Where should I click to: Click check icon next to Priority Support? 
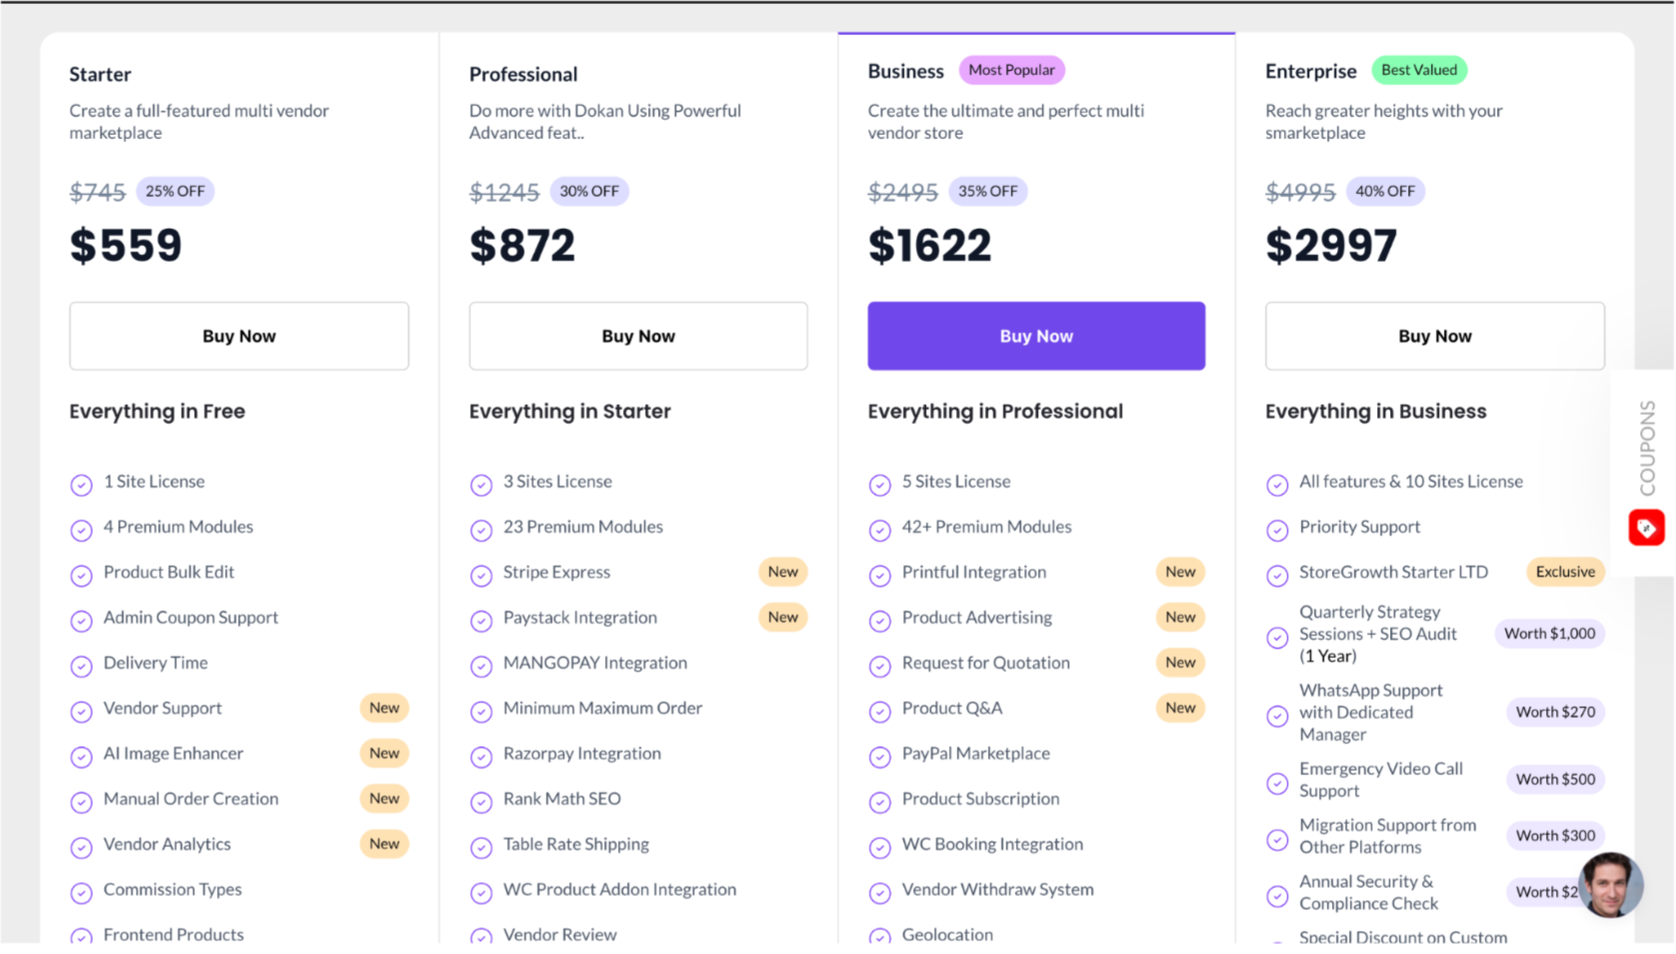tap(1277, 530)
